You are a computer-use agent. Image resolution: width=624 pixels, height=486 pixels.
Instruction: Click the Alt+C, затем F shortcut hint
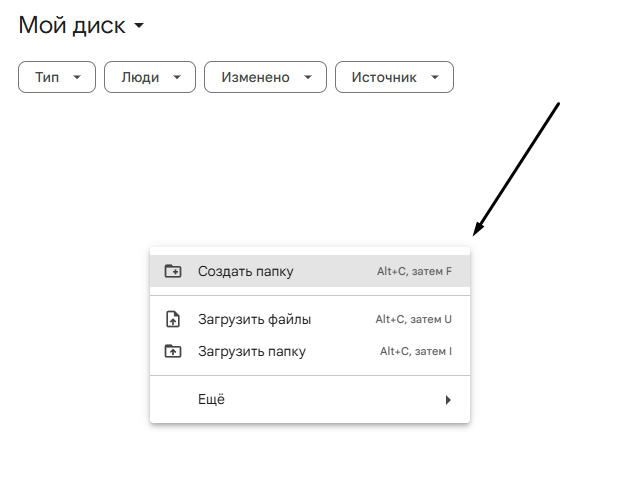click(x=414, y=271)
